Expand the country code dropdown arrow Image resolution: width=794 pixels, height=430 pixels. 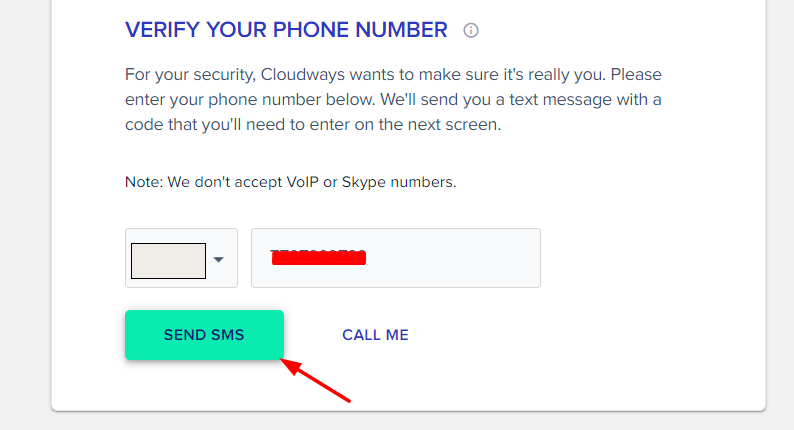(x=219, y=260)
